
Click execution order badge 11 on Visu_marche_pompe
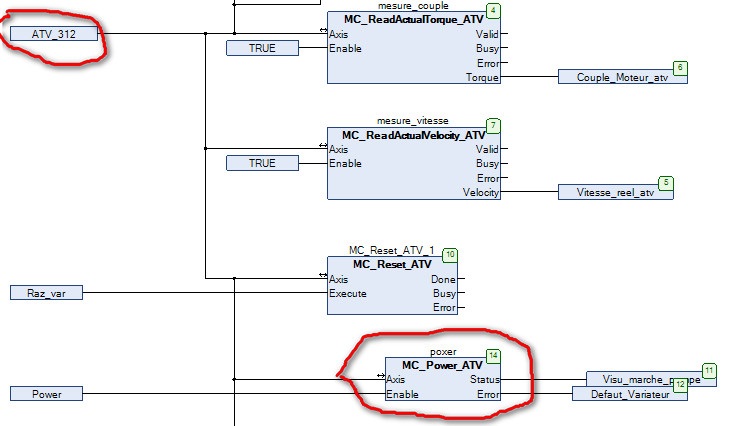(709, 370)
